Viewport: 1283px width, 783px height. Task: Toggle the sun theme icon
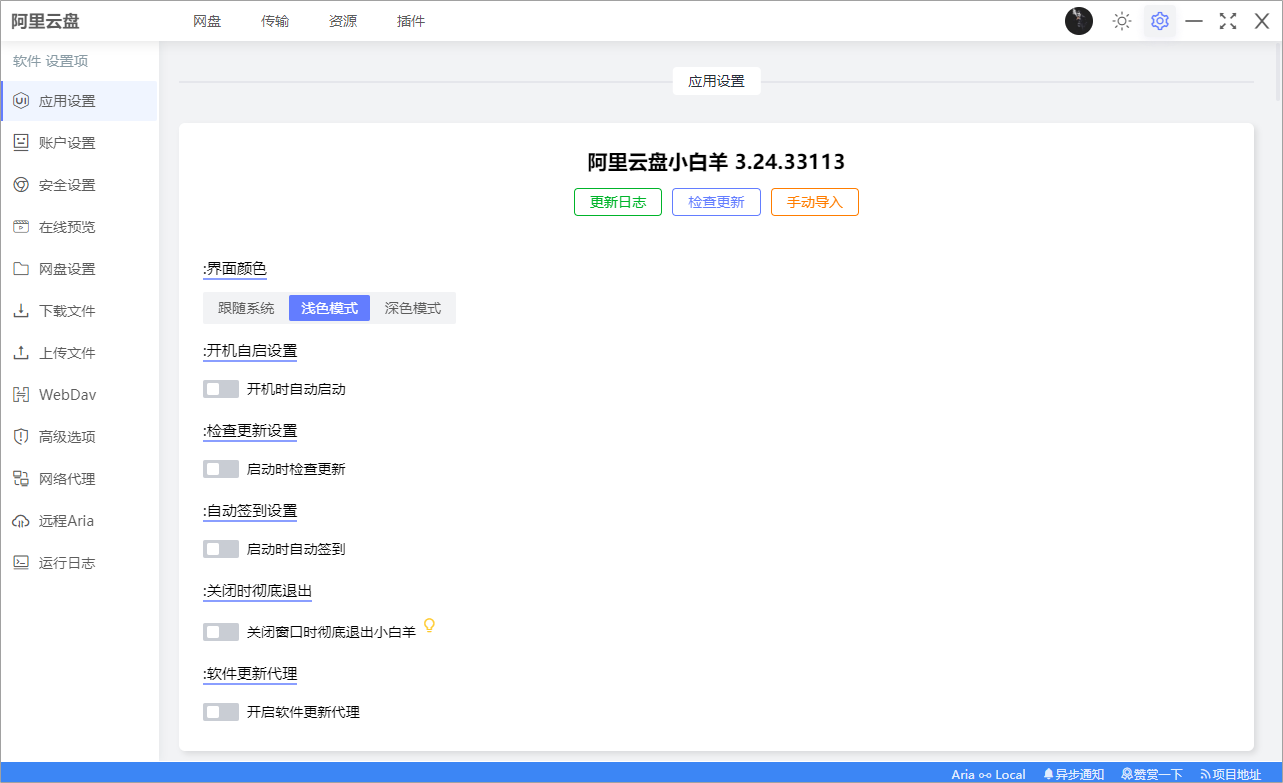tap(1122, 21)
